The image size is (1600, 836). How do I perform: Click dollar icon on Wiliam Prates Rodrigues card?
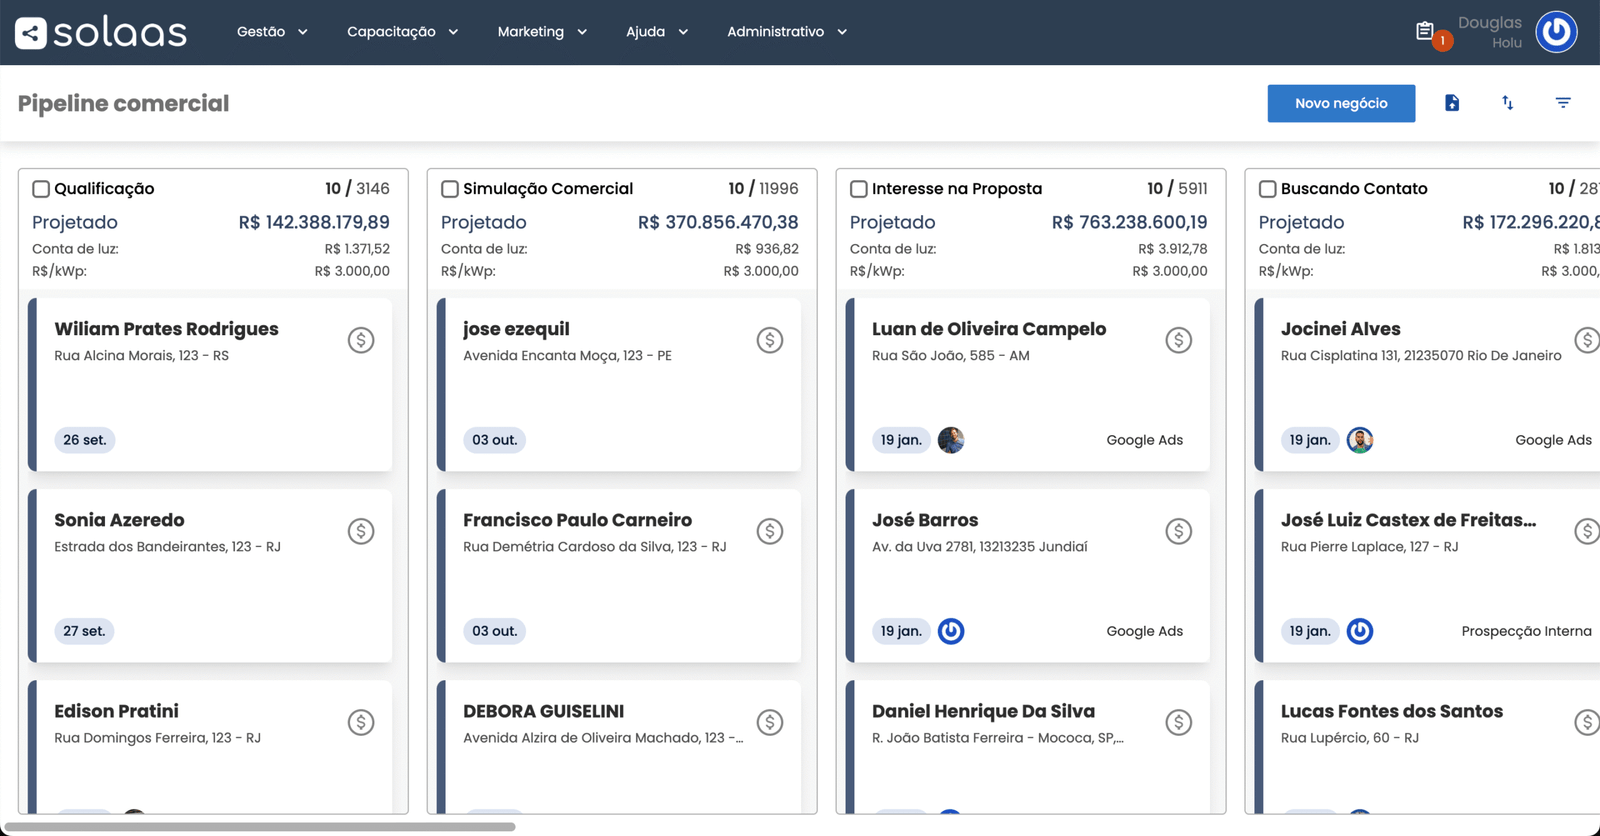click(x=361, y=340)
